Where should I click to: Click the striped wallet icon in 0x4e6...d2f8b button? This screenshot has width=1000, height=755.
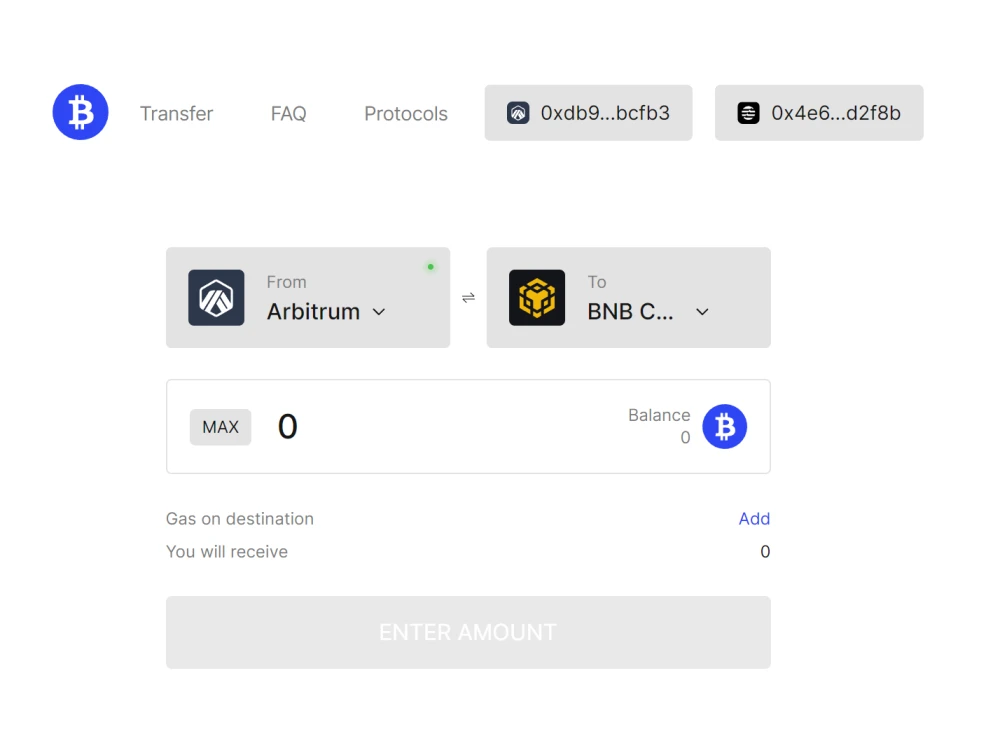click(x=749, y=113)
